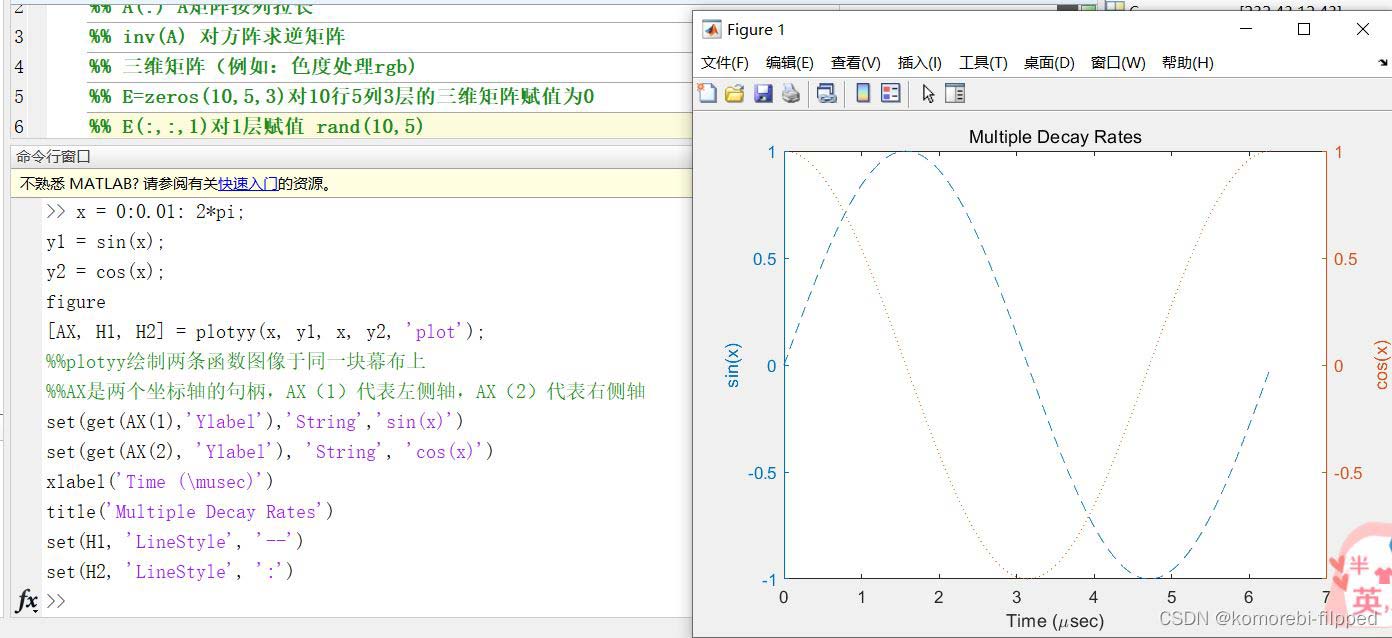
Task: Toggle the Insert Colorbar button
Action: pyautogui.click(x=862, y=94)
